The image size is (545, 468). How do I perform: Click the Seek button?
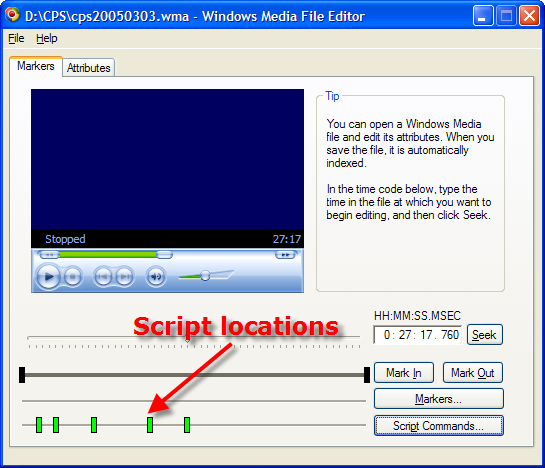[x=485, y=335]
